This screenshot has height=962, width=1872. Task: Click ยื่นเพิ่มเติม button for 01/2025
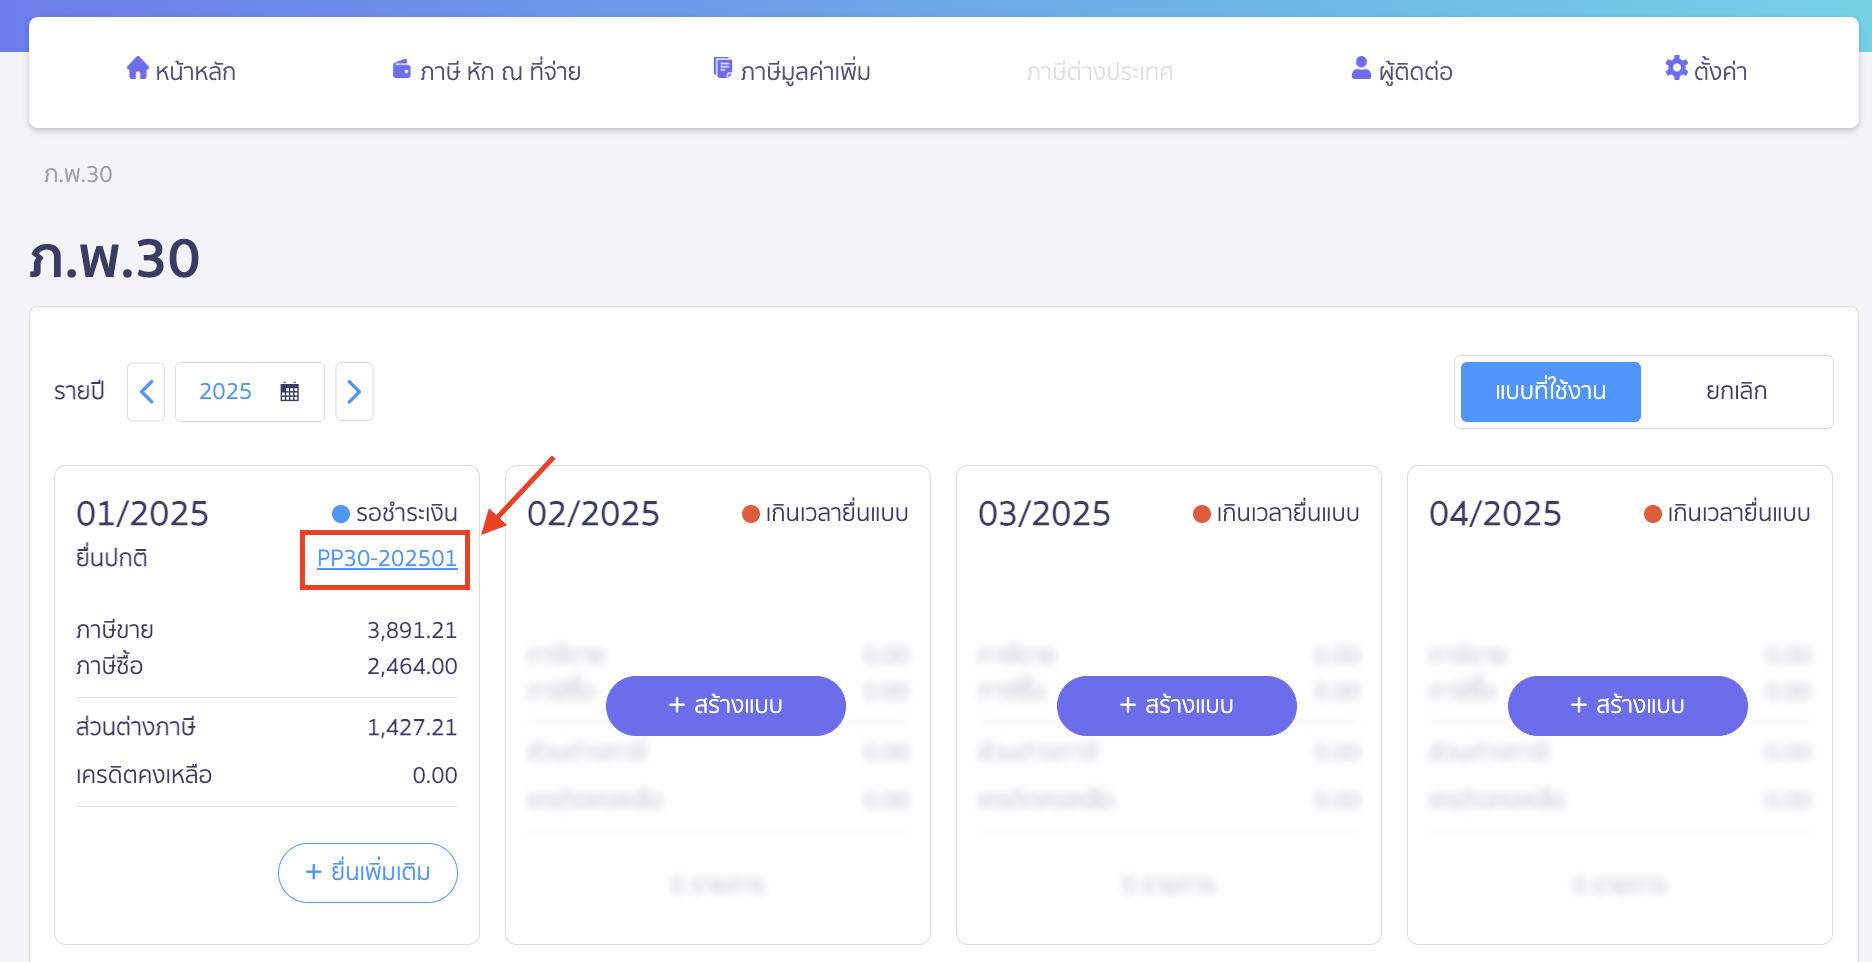pyautogui.click(x=368, y=872)
